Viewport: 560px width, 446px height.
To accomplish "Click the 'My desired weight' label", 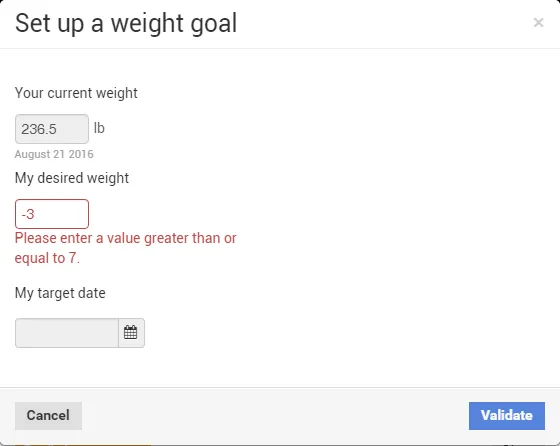I will tap(71, 178).
